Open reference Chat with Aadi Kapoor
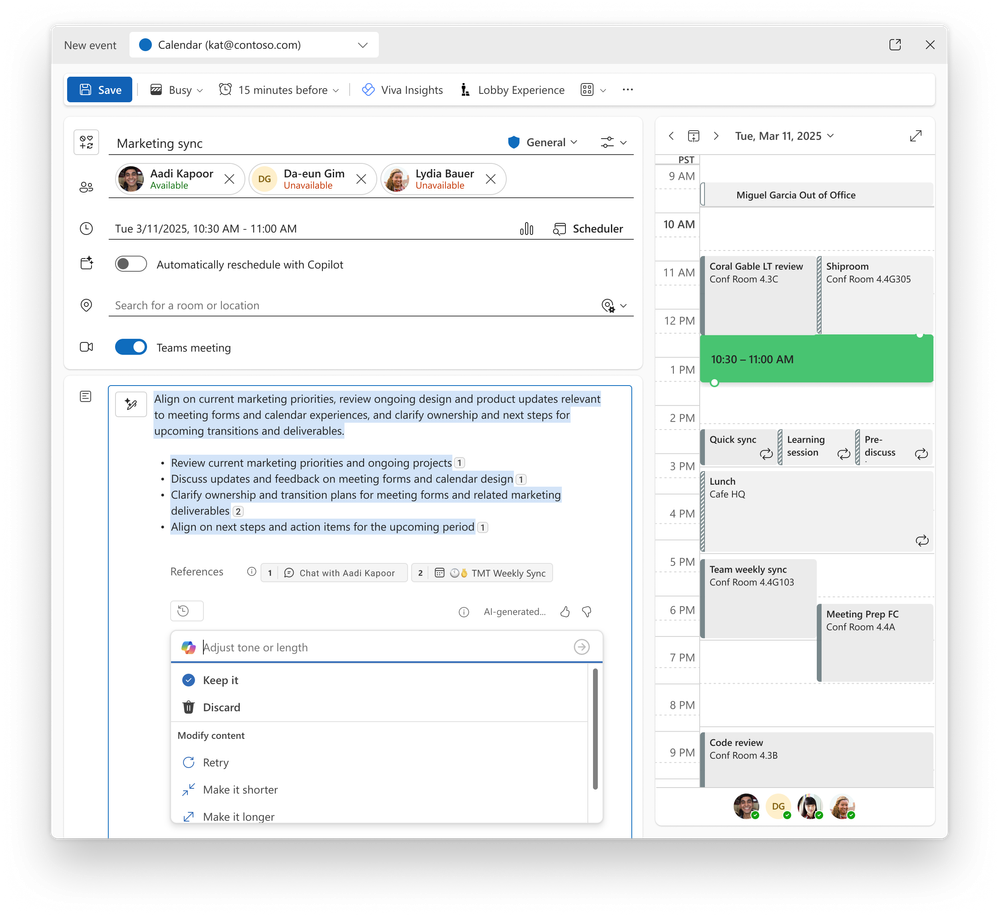The width and height of the screenshot is (999, 915). coord(334,573)
